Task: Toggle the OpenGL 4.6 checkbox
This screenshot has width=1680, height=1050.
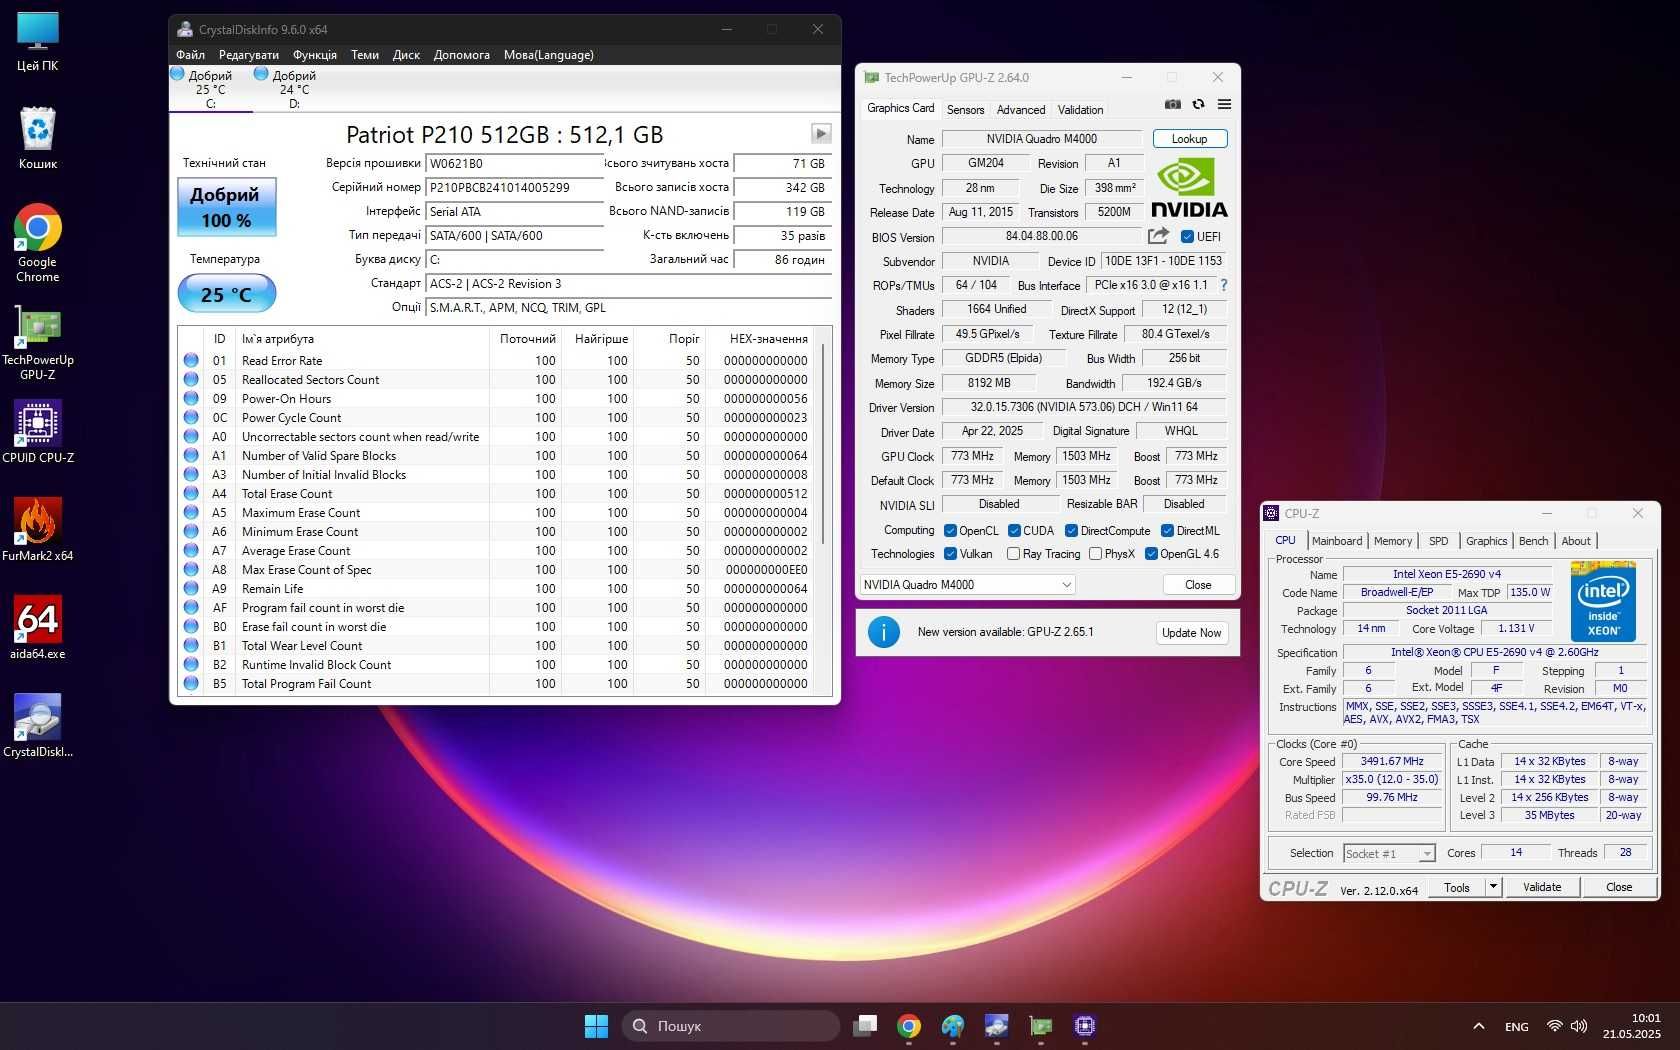Action: pyautogui.click(x=1151, y=554)
